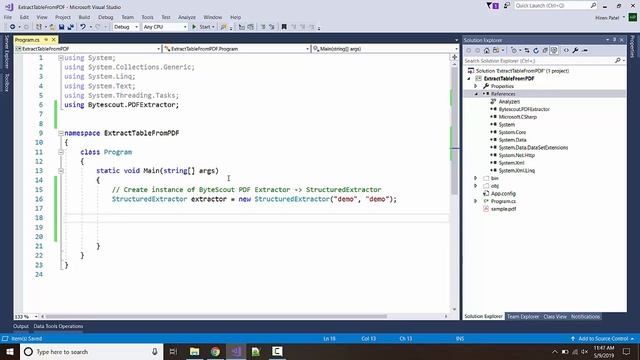Open the Any CPU platform dropdown
This screenshot has height=360, width=640.
tap(165, 27)
